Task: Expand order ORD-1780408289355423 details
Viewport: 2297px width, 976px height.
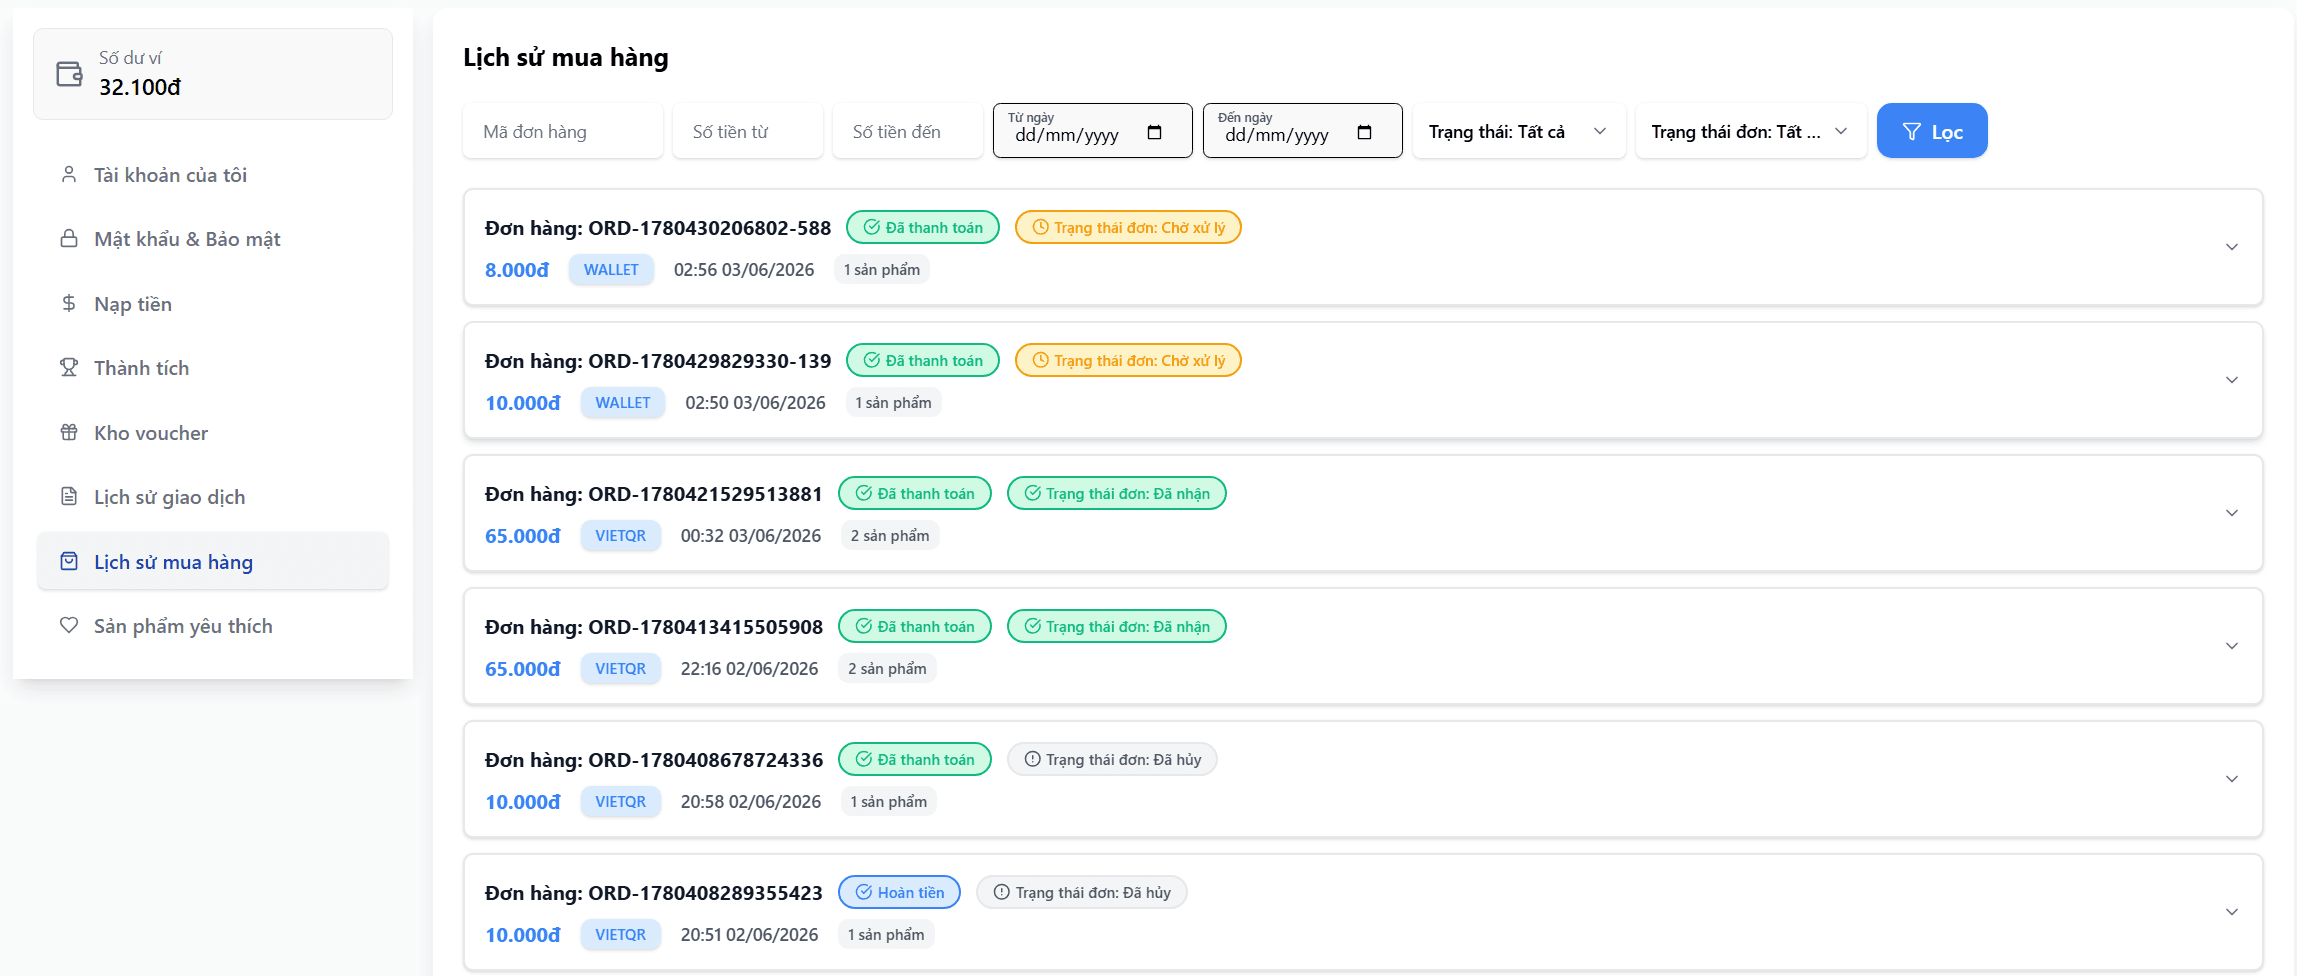Action: coord(2231,912)
